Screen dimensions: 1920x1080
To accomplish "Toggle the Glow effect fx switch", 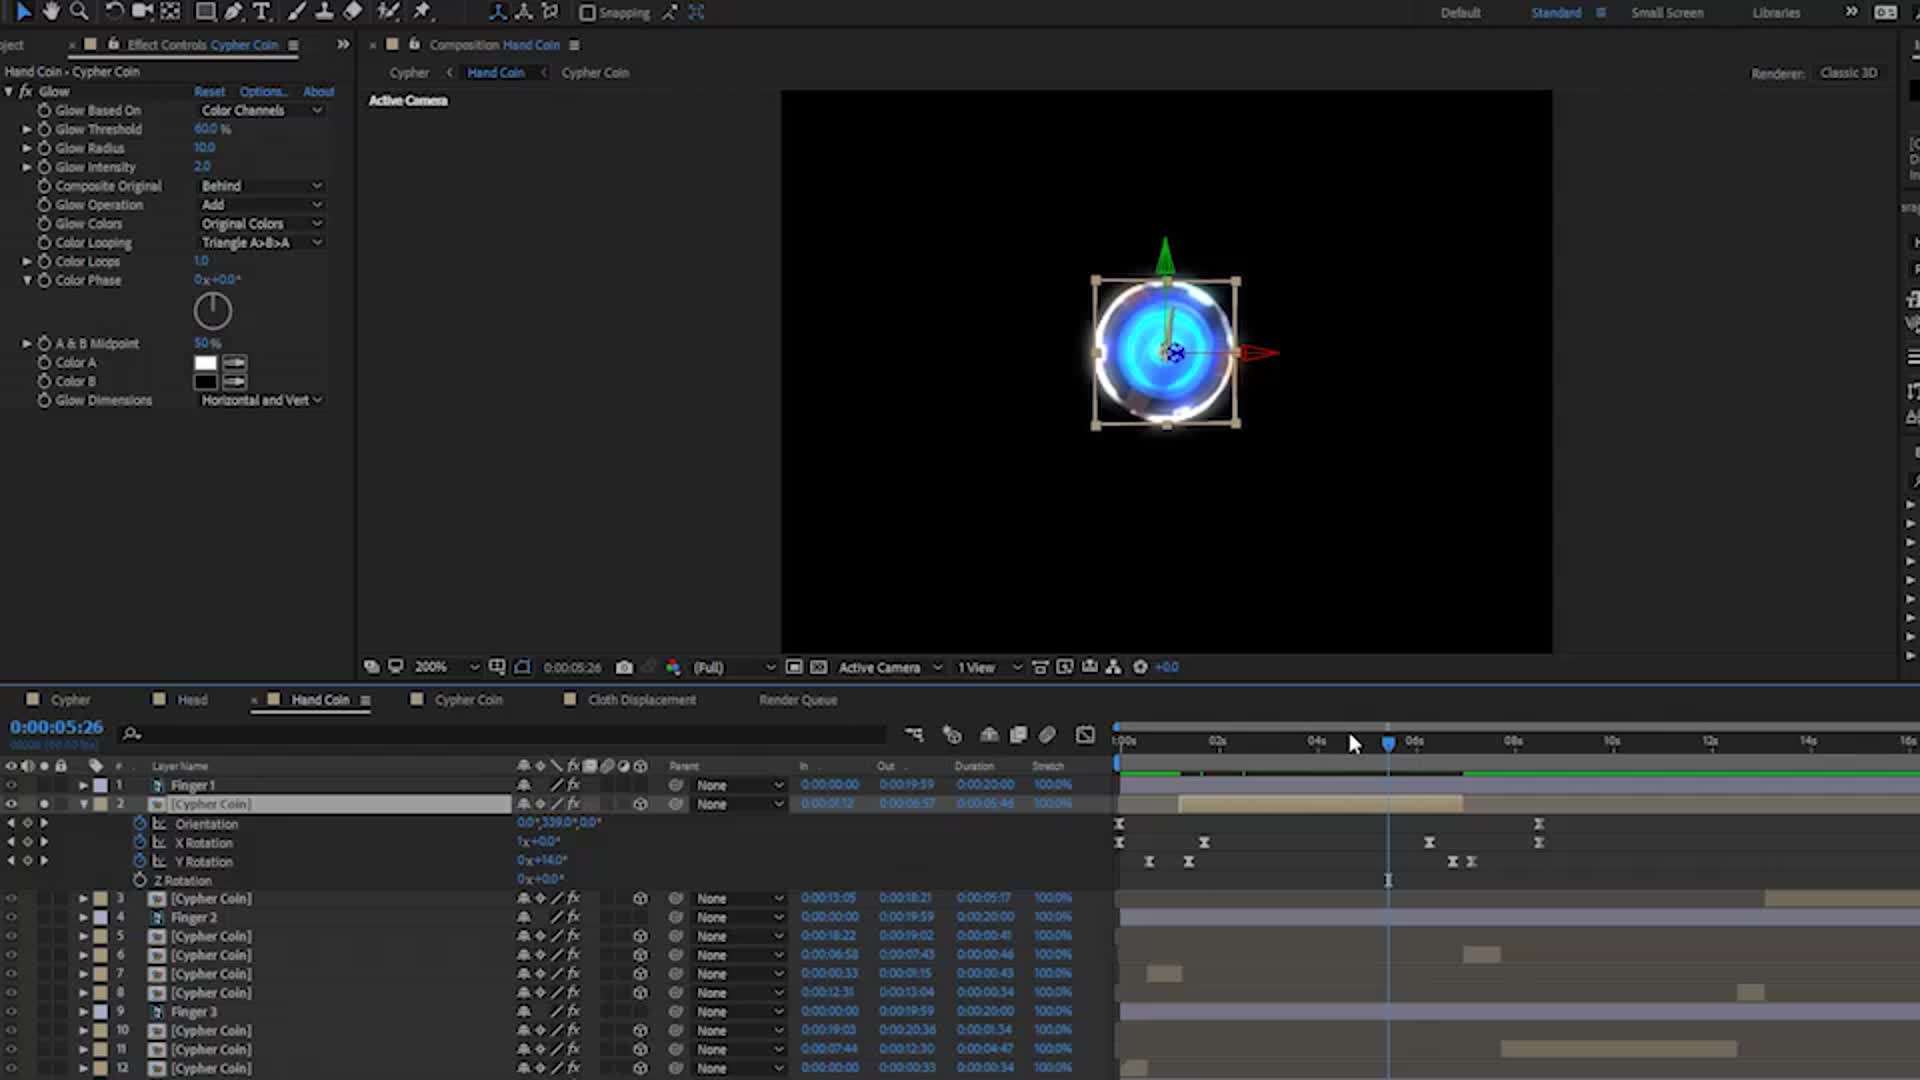I will point(26,91).
